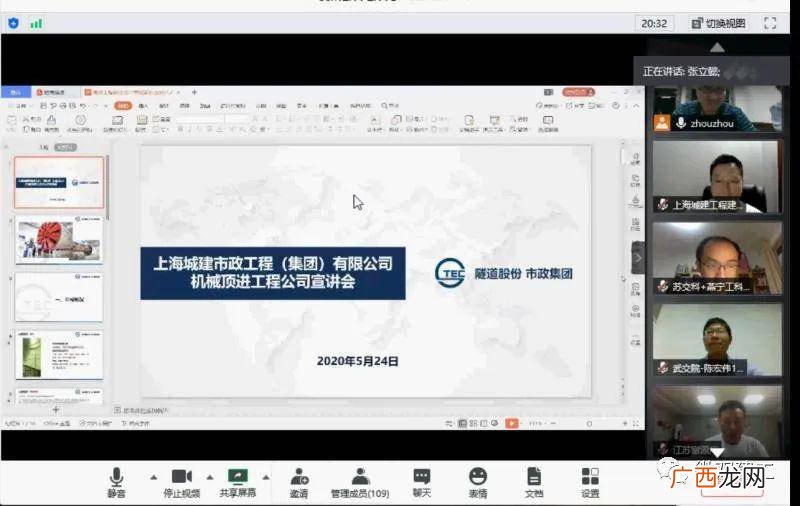This screenshot has width=800, height=506.
Task: Click the blue shield security icon
Action: (14, 23)
